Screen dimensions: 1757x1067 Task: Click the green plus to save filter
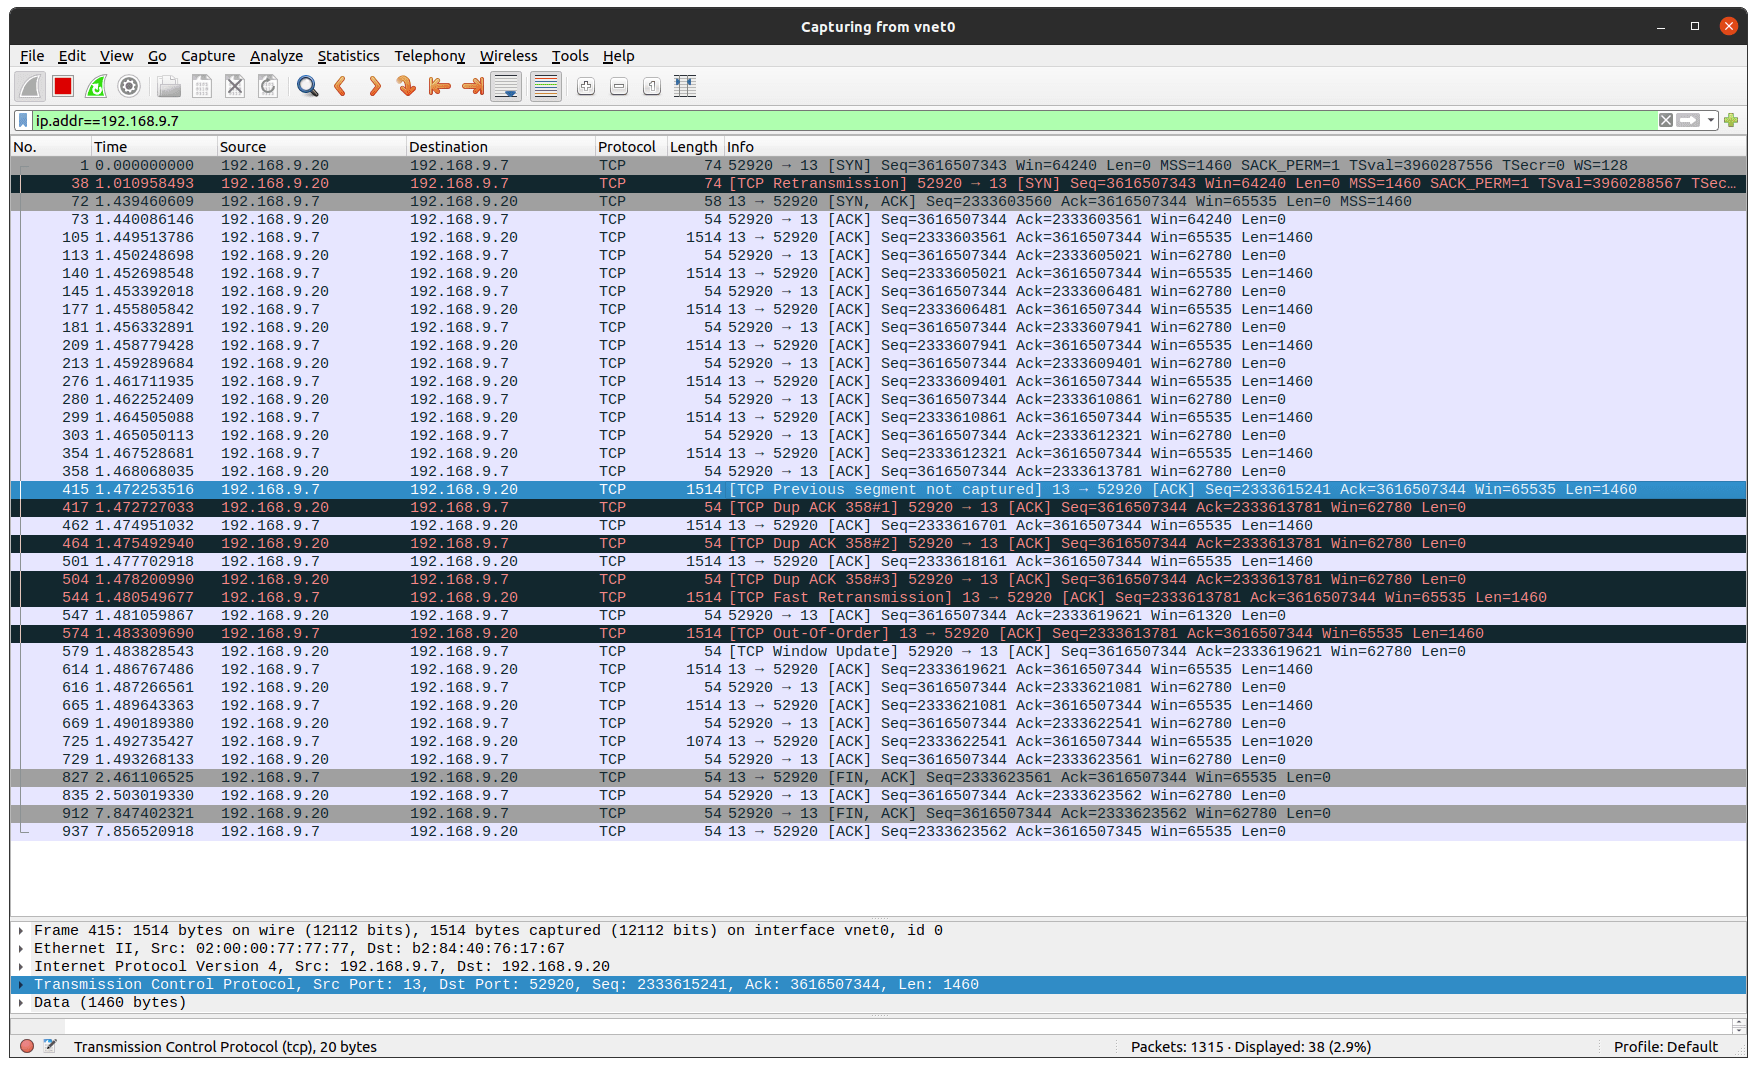click(x=1731, y=119)
